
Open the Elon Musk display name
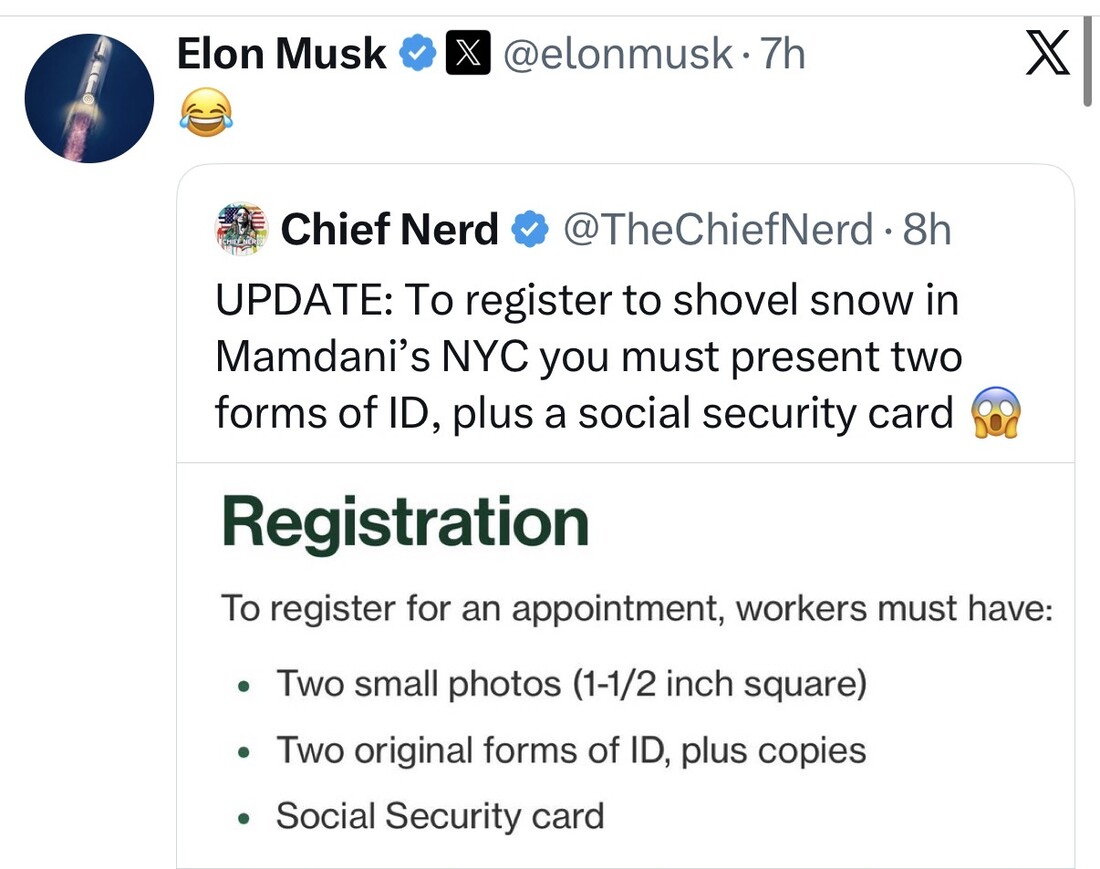(x=281, y=54)
